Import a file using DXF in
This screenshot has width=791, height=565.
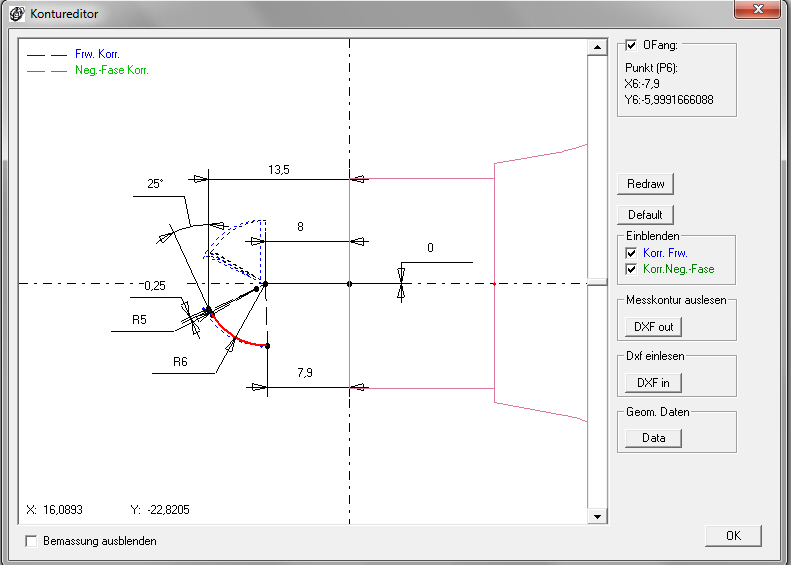(653, 382)
